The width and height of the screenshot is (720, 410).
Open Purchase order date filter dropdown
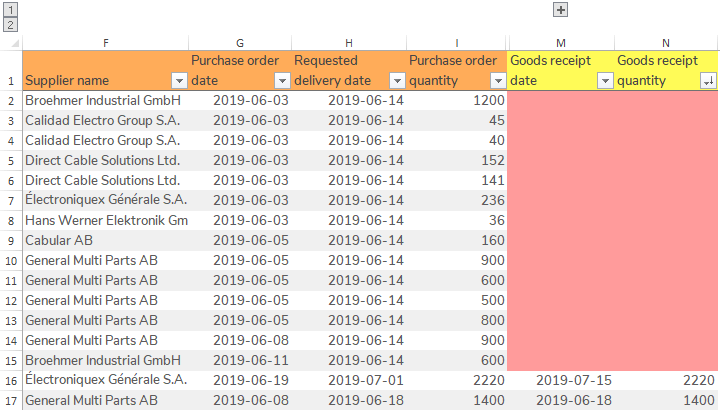281,81
